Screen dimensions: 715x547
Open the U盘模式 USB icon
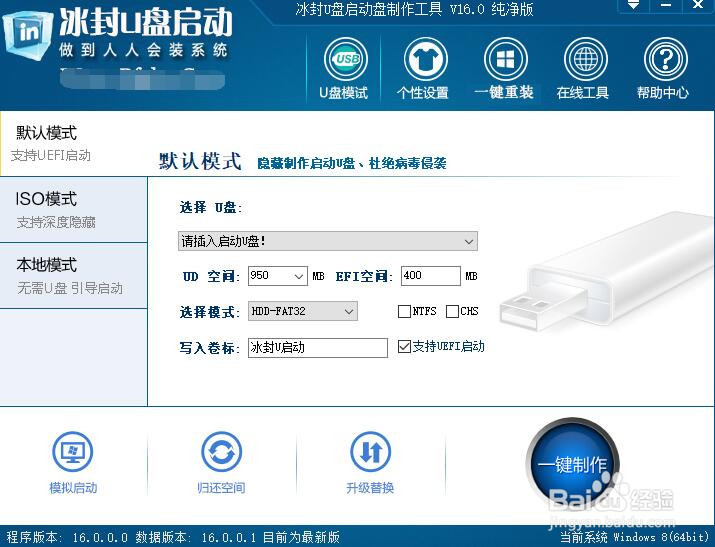346,59
